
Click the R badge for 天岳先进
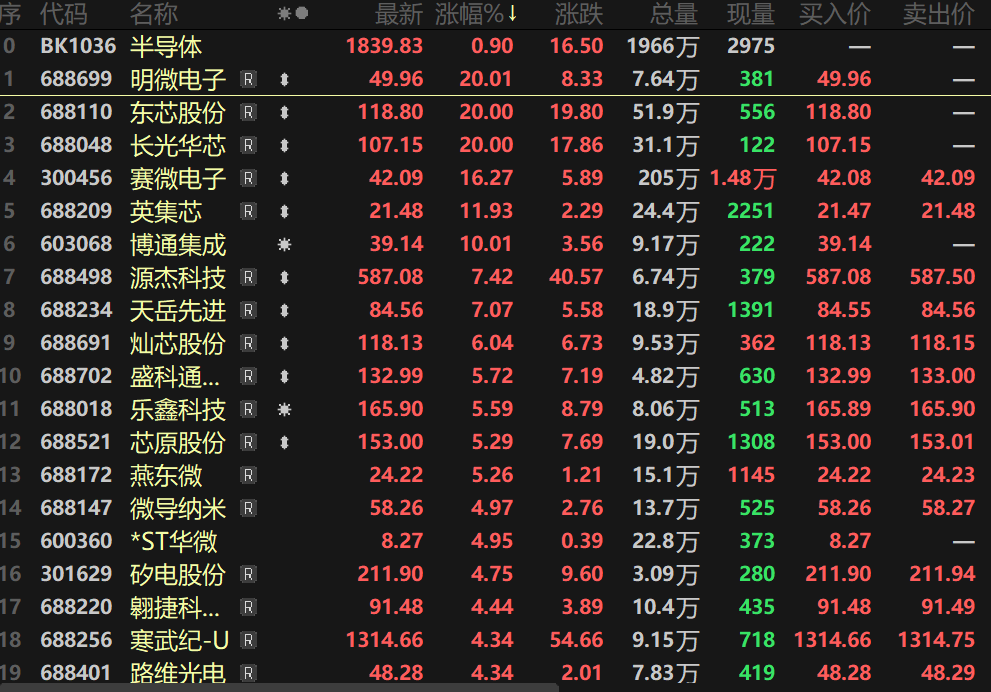pos(248,310)
